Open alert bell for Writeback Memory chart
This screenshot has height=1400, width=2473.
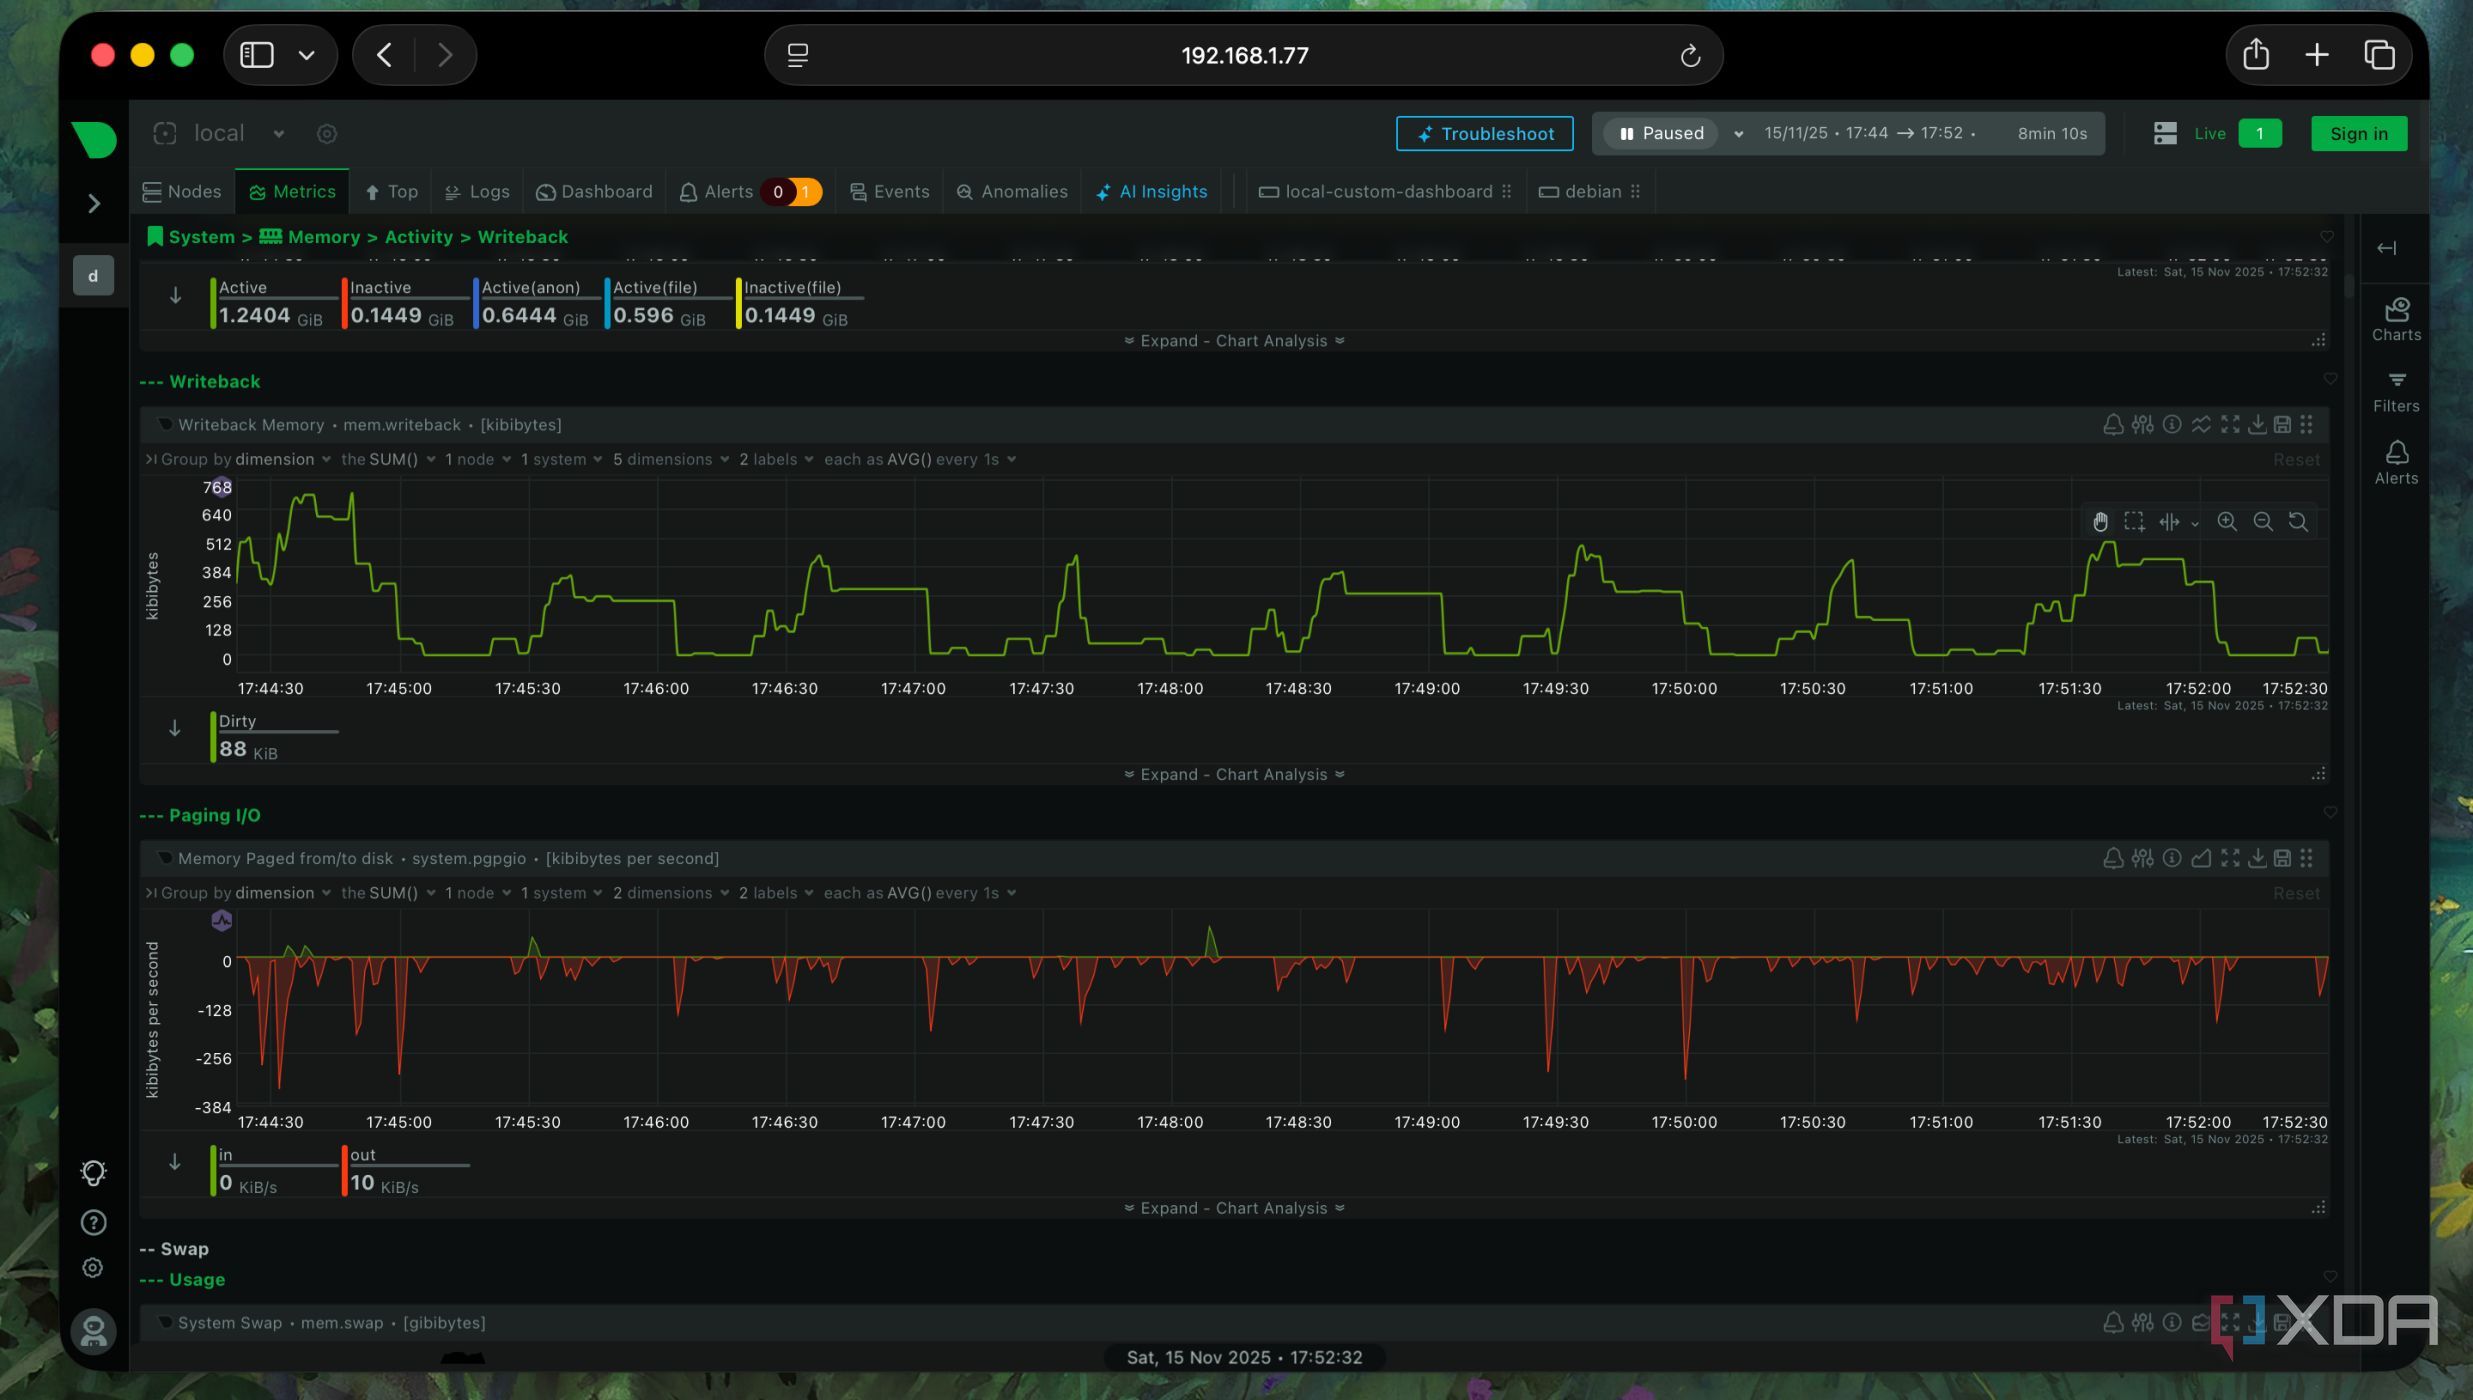[x=2113, y=425]
